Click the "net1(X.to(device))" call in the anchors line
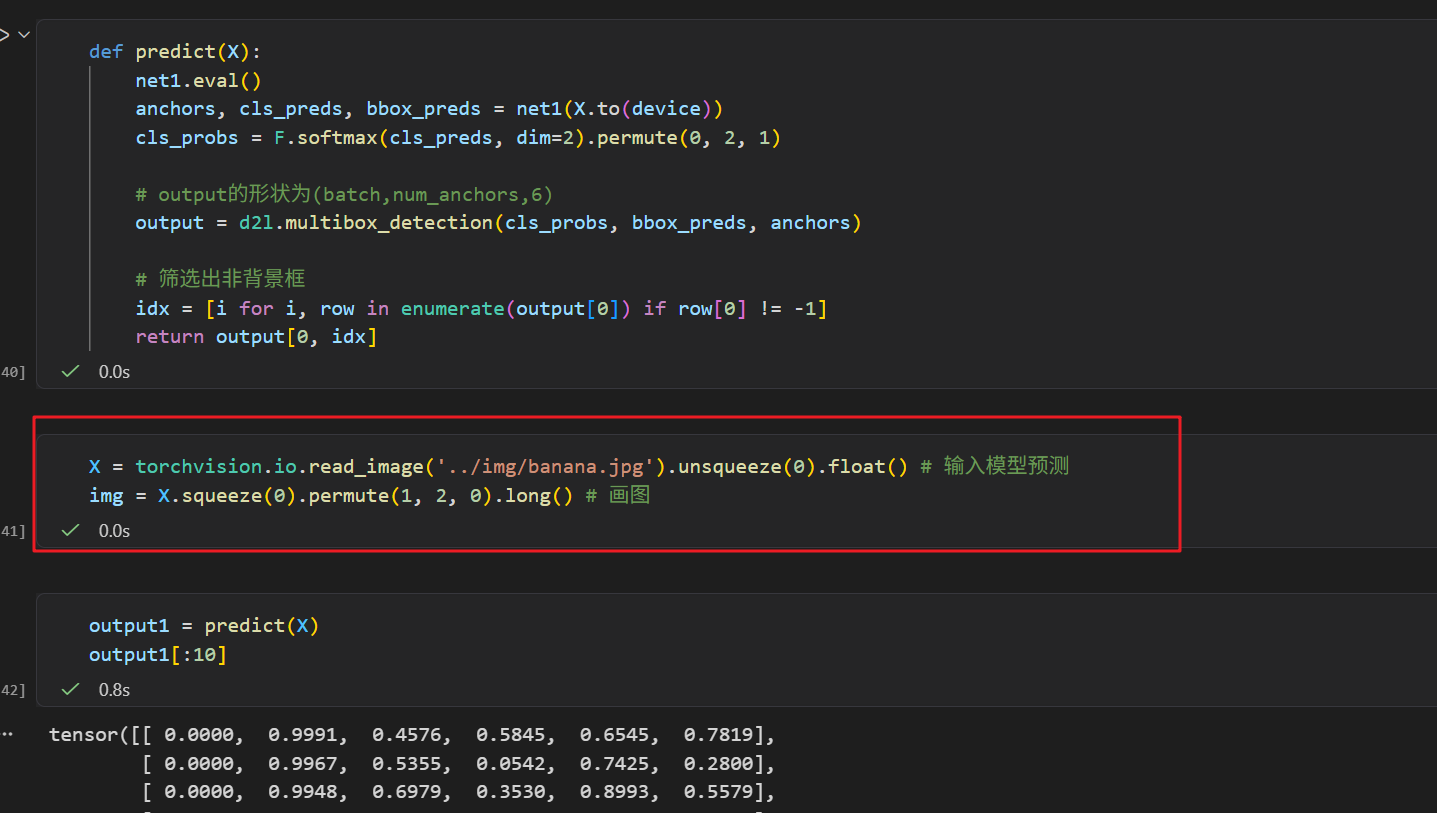1437x813 pixels. pos(619,108)
